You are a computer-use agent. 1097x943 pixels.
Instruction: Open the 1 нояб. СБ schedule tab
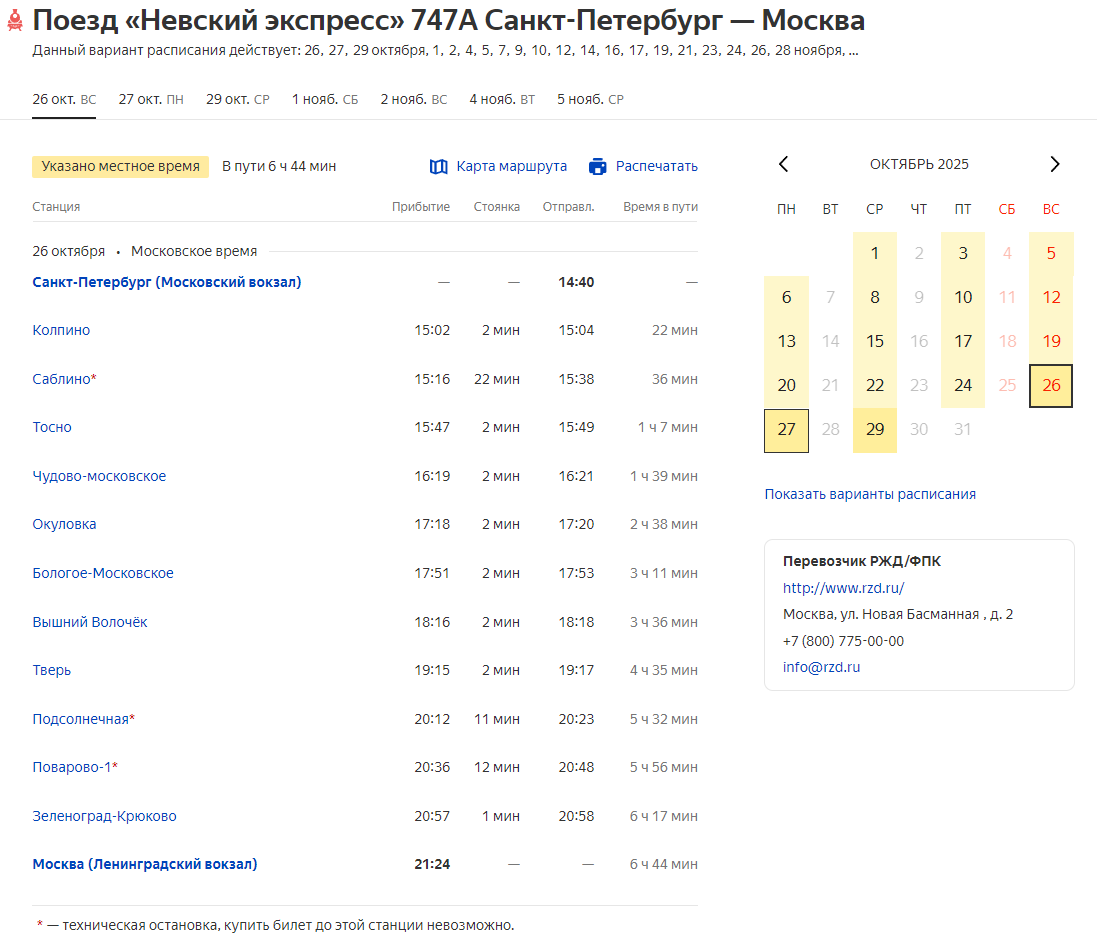(x=326, y=99)
